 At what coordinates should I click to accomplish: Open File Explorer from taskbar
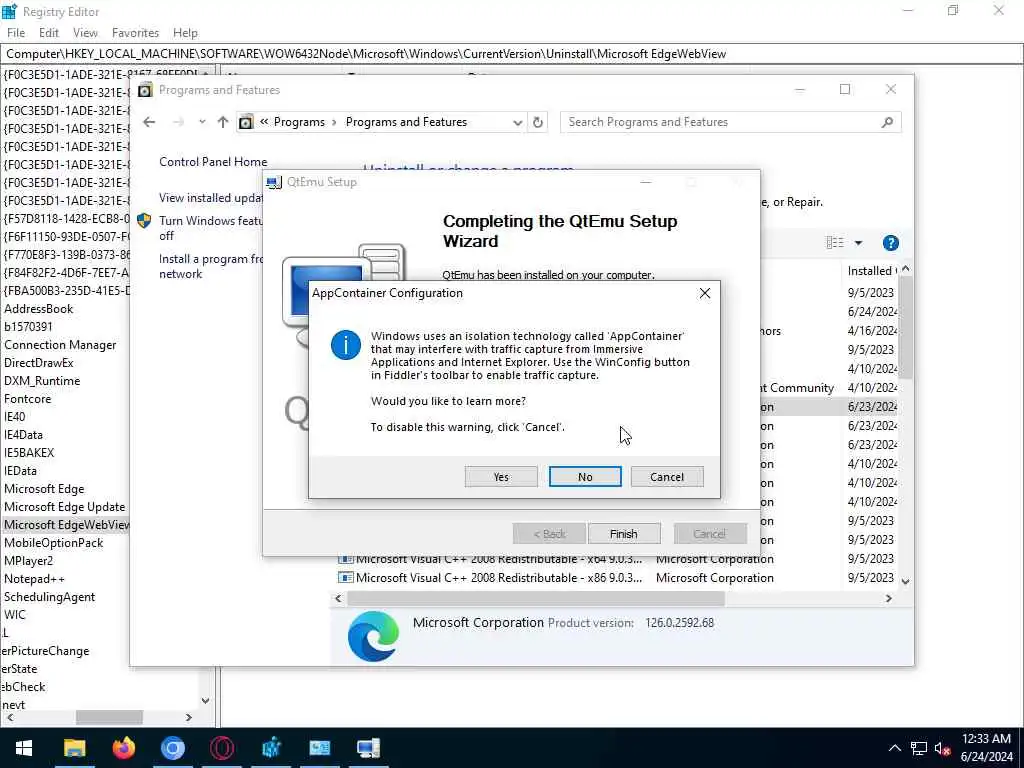tap(74, 748)
